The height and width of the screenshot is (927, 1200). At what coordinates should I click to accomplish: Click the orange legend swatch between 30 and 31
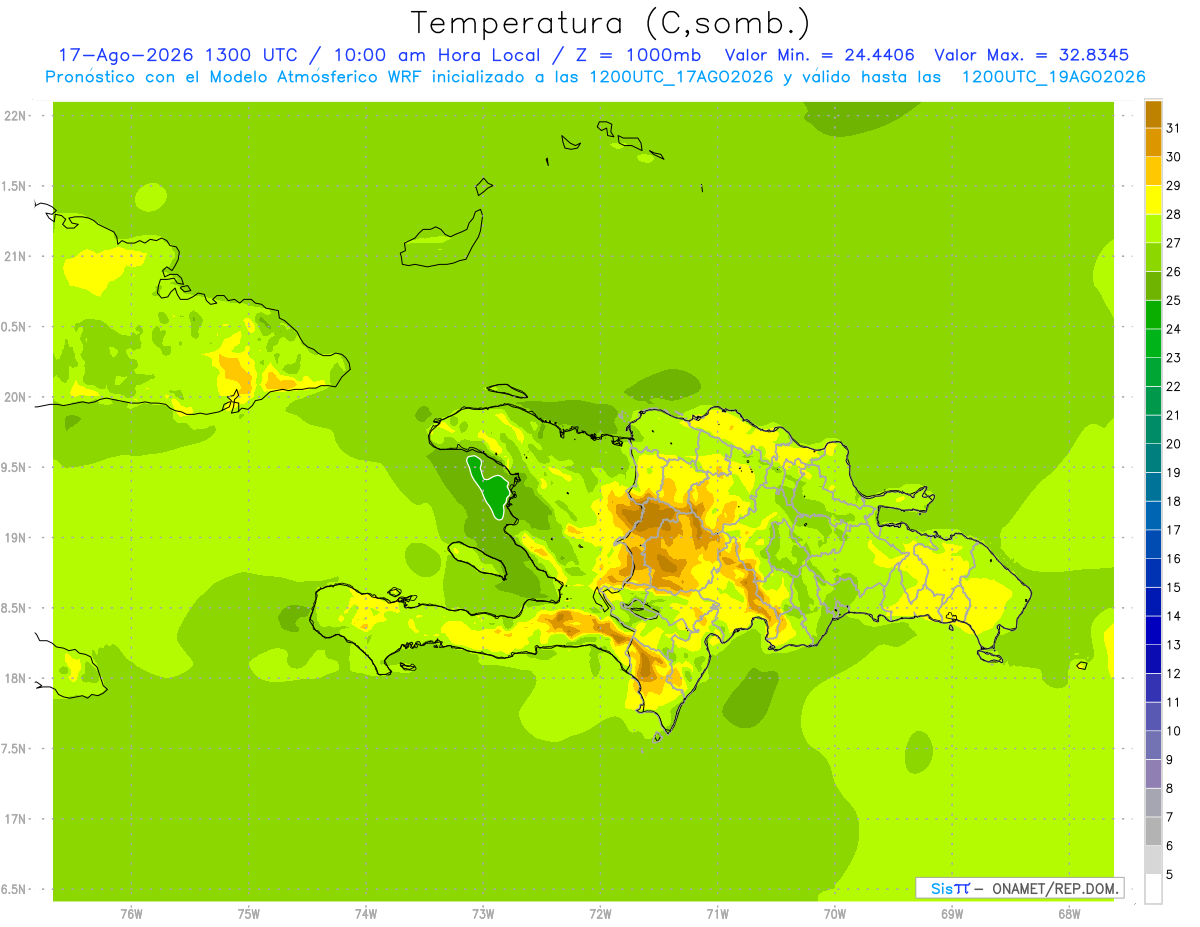[1153, 142]
